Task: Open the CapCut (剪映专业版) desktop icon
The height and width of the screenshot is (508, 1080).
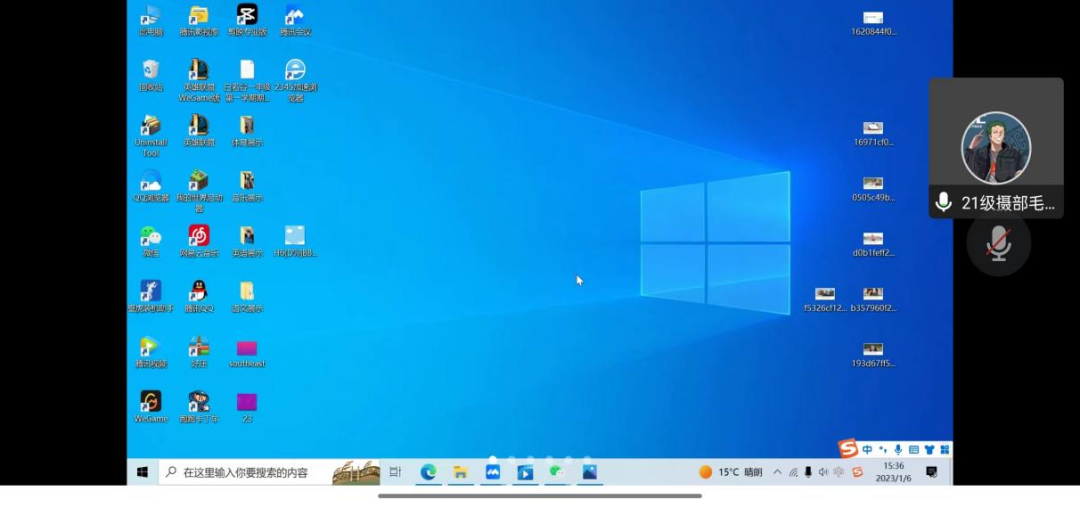Action: click(247, 16)
